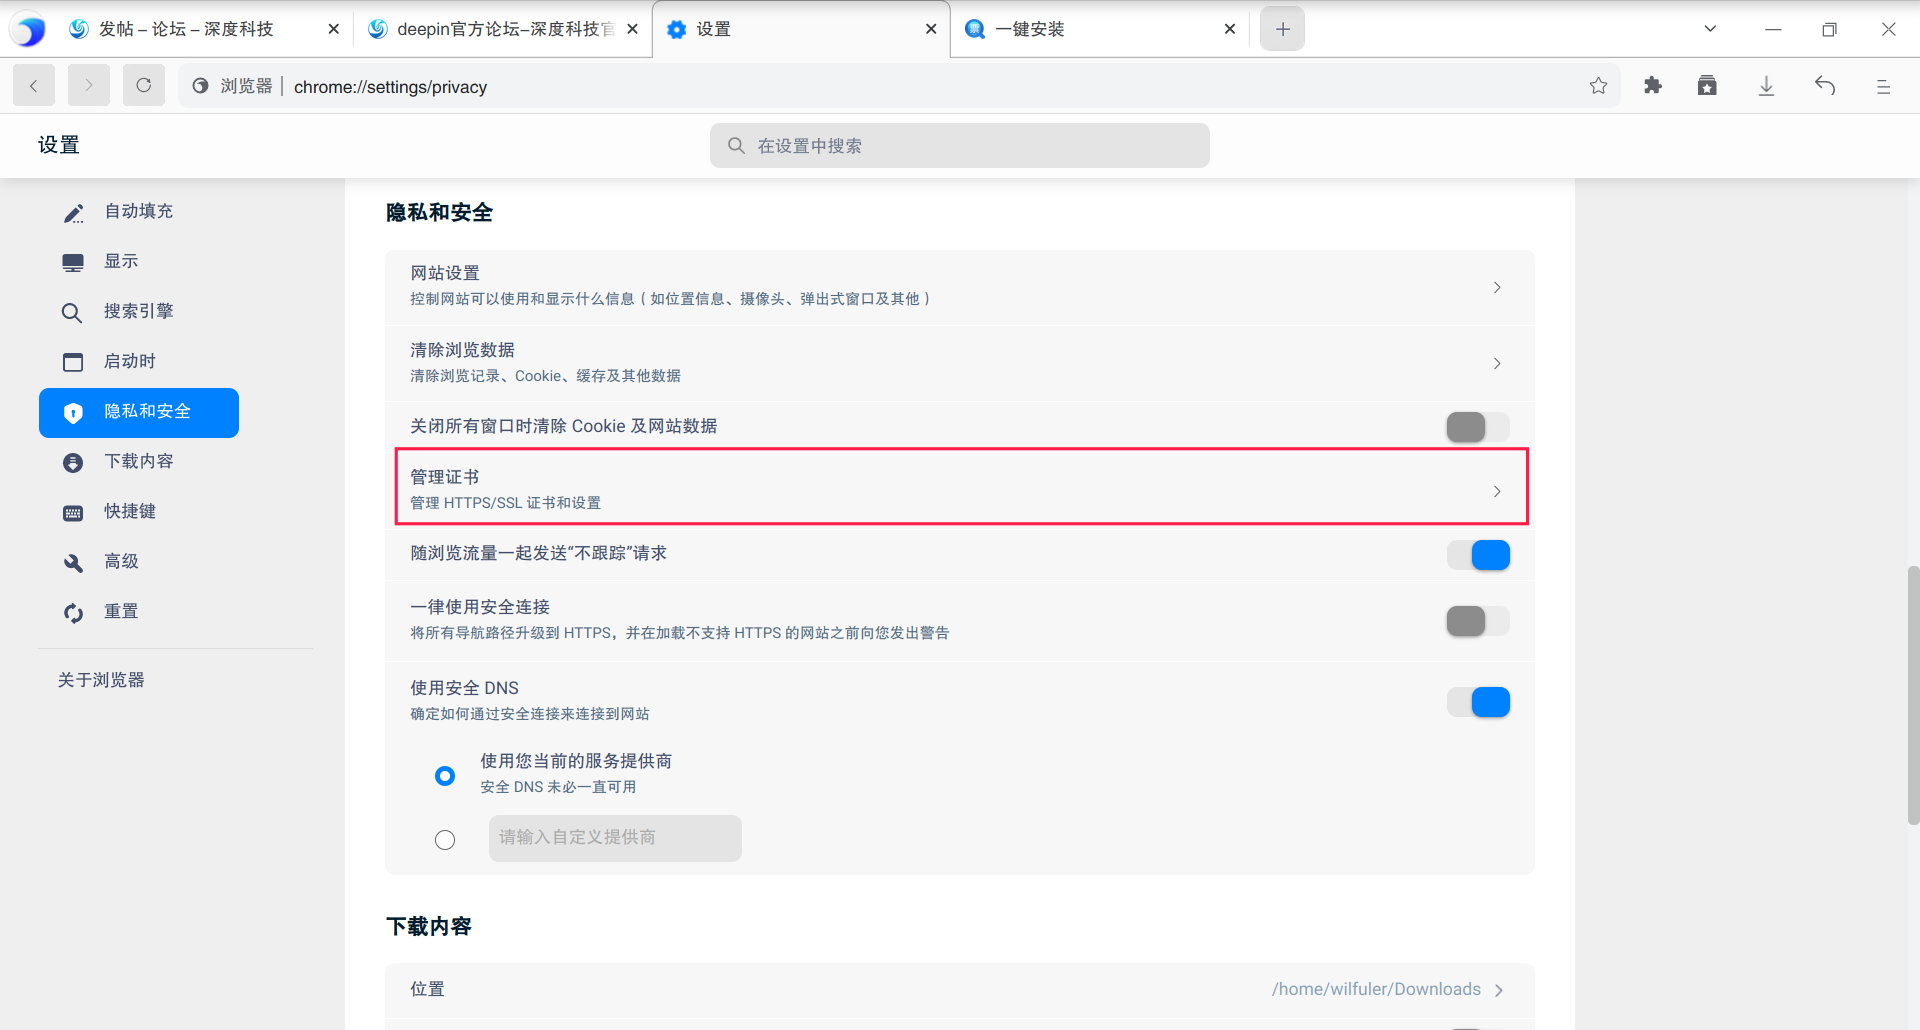Click the monitor icon for 显示
1920x1030 pixels.
(73, 262)
